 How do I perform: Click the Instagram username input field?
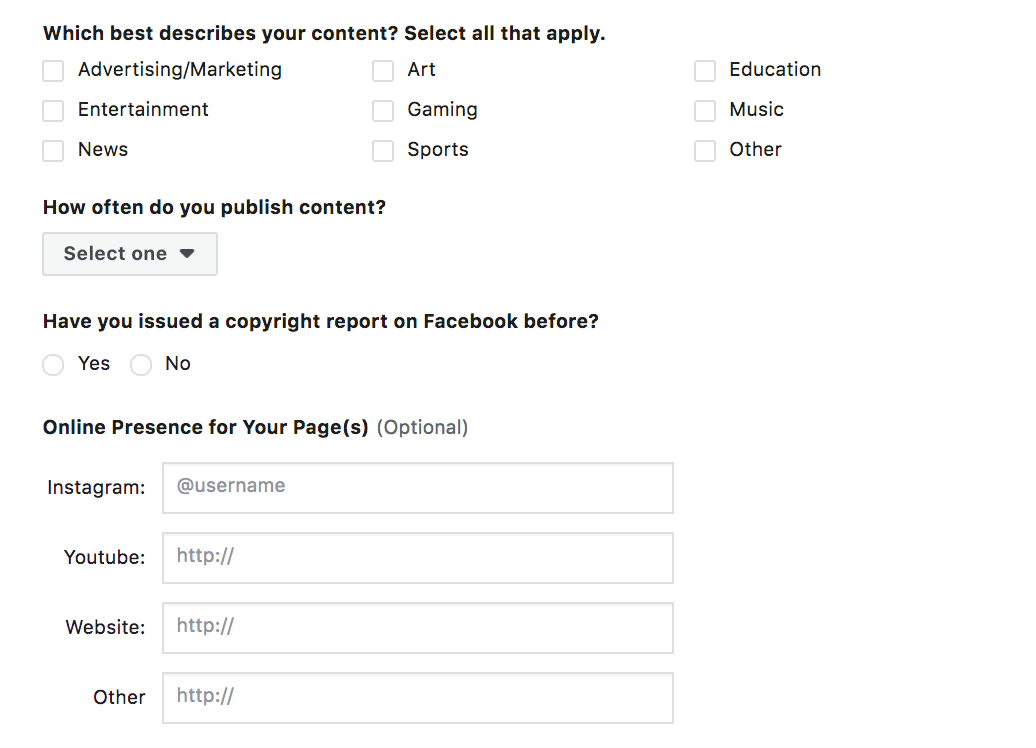point(417,488)
